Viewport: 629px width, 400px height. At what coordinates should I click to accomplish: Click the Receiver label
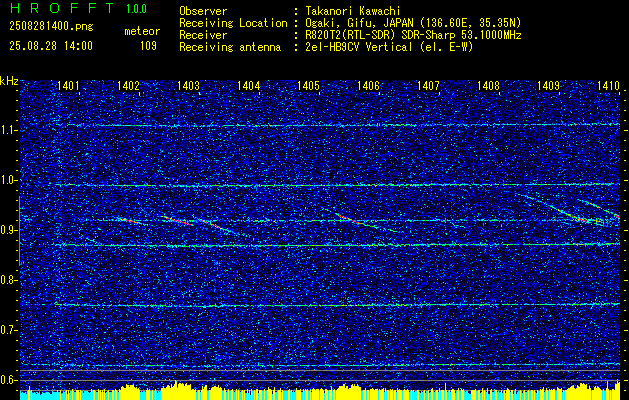click(x=203, y=35)
